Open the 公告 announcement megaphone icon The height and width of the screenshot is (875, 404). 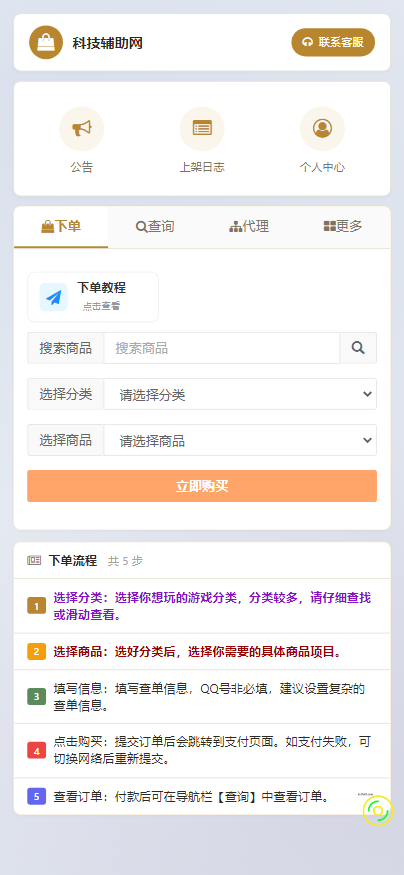coord(81,129)
